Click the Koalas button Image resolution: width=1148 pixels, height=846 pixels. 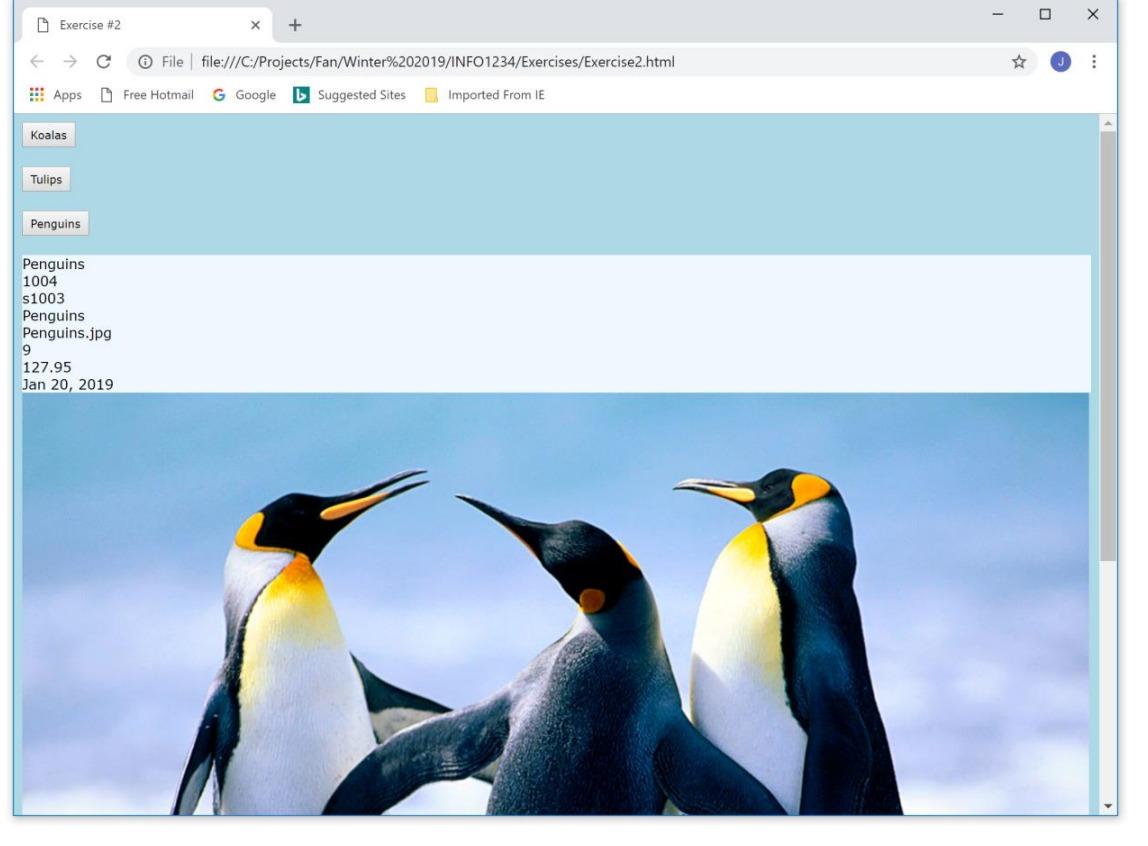pos(48,134)
